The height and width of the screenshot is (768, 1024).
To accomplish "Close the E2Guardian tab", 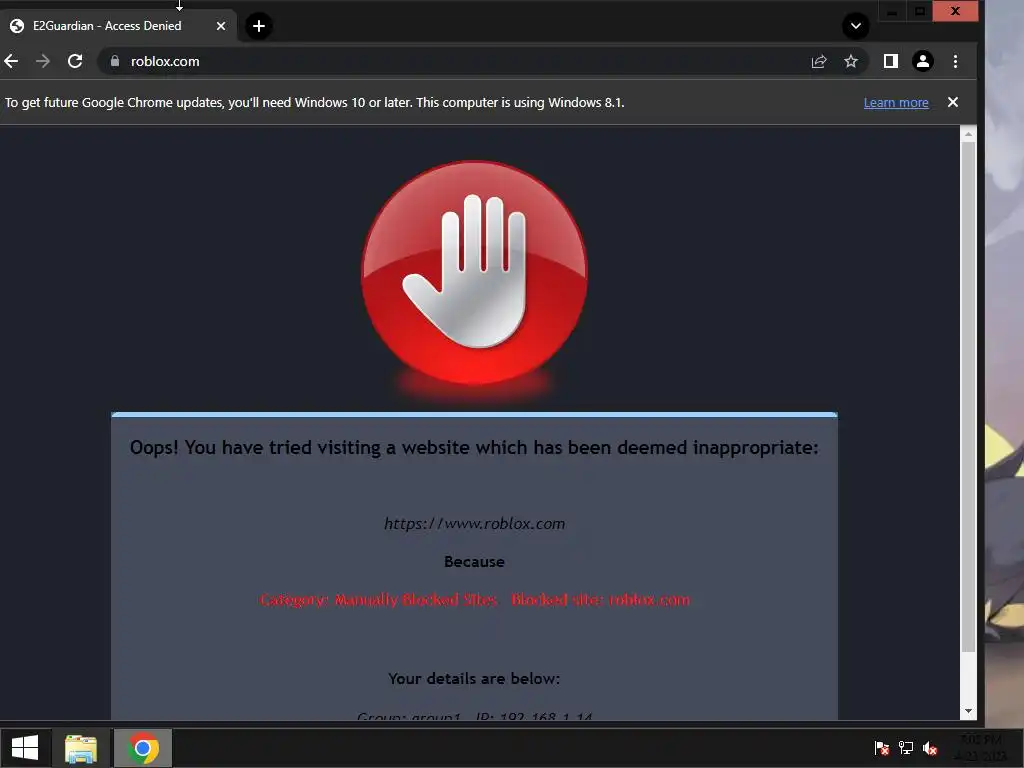I will tap(221, 26).
